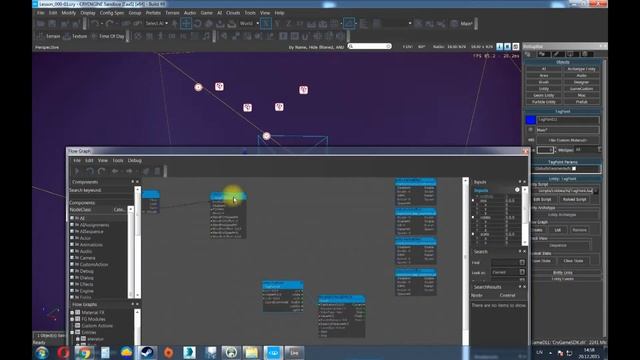This screenshot has height=360, width=640.
Task: Open the Prefabs menu
Action: pos(153,13)
